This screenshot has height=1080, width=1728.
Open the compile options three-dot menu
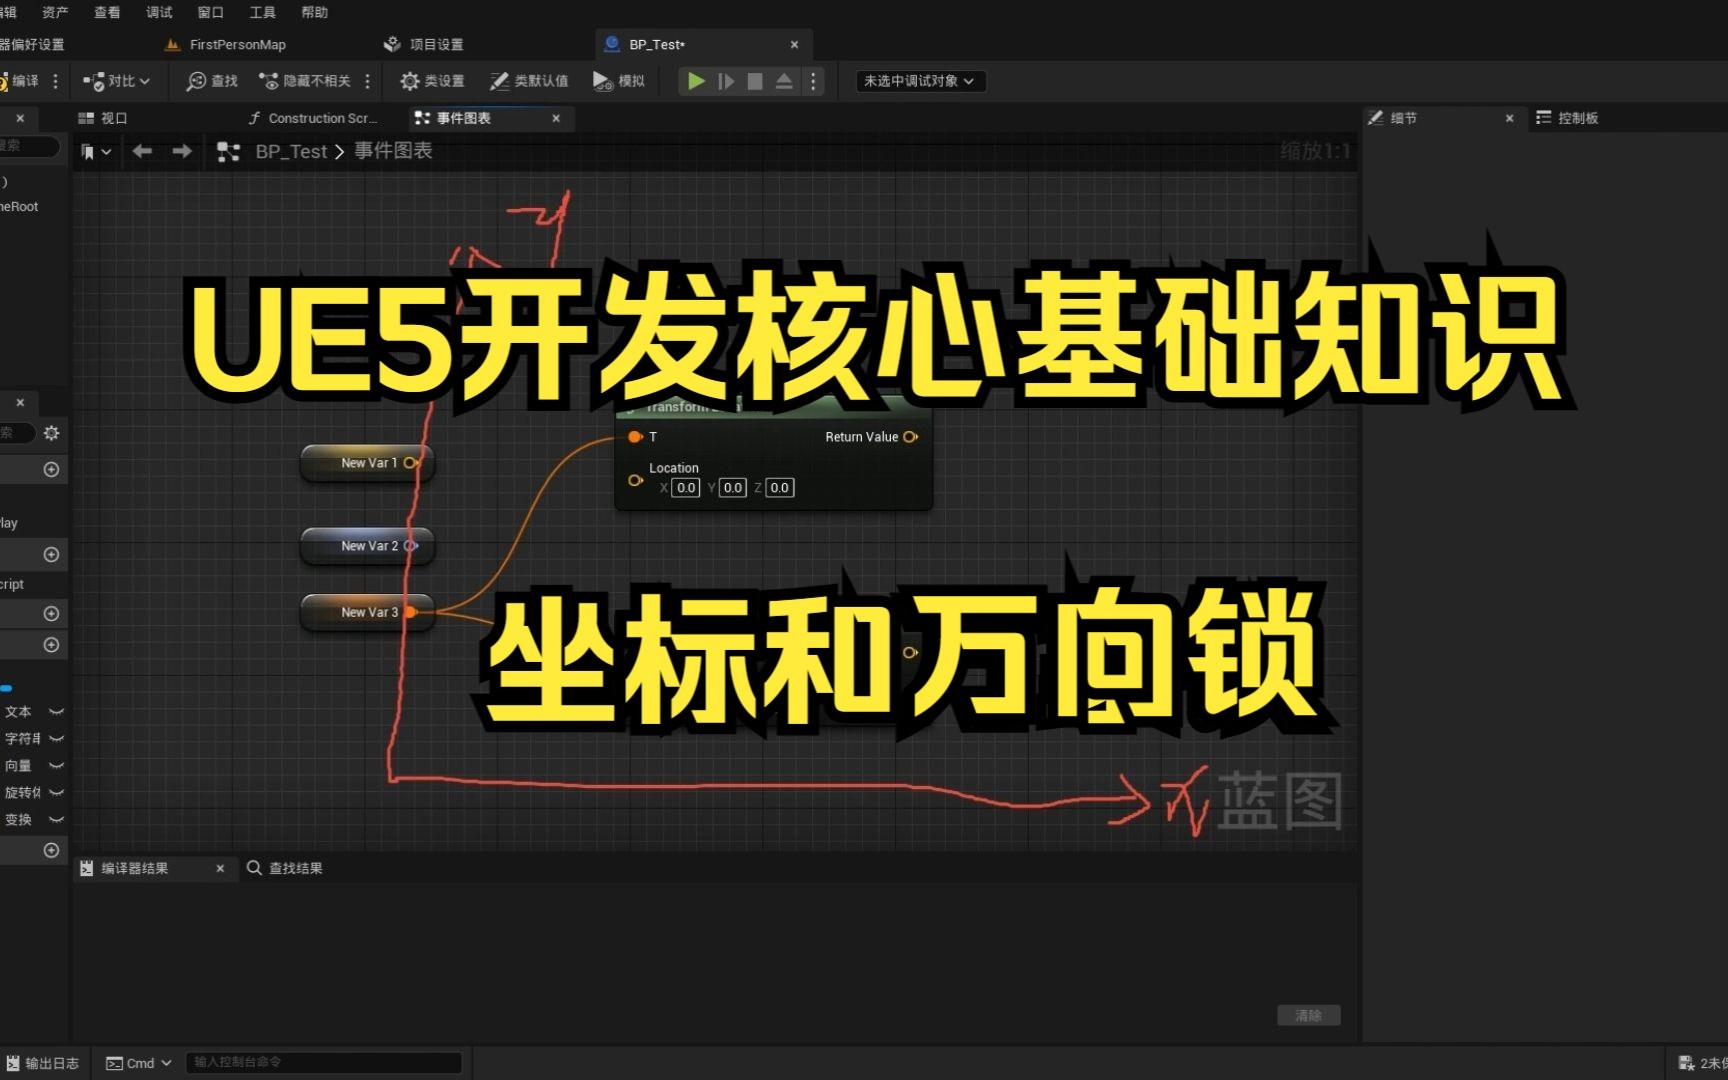coord(55,81)
